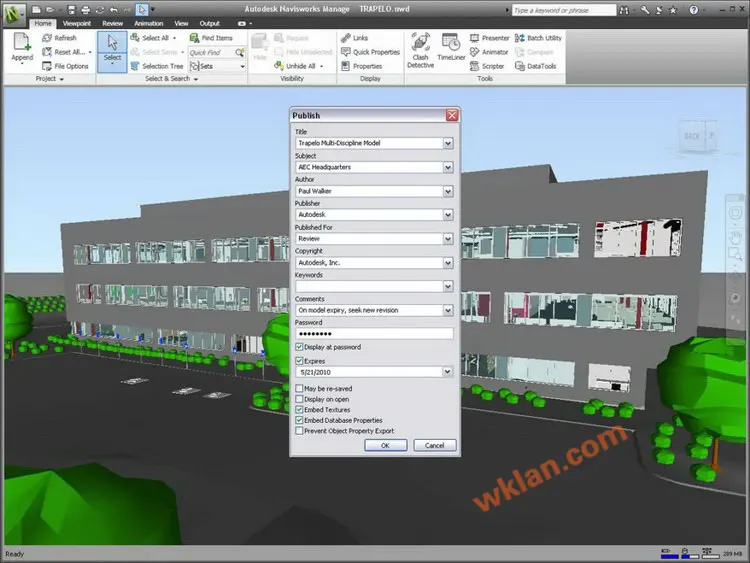Image resolution: width=750 pixels, height=563 pixels.
Task: Switch to the View tab
Action: 181,23
